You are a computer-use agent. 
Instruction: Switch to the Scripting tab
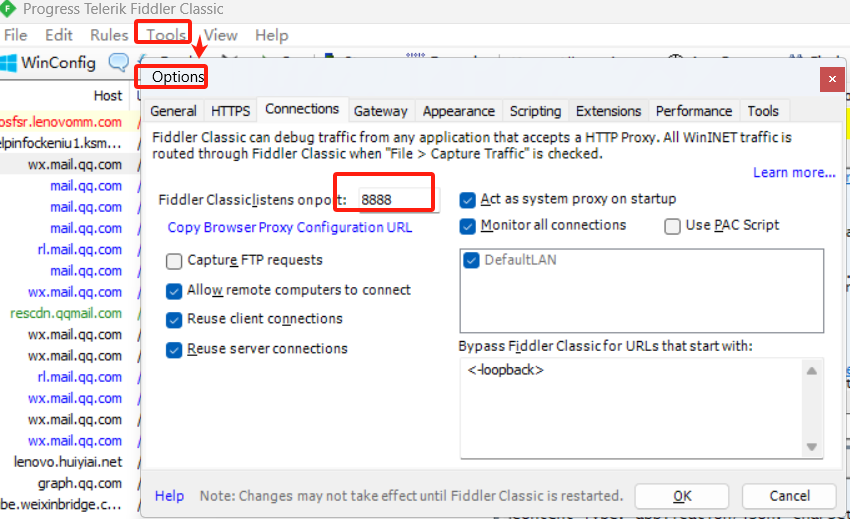click(x=535, y=111)
